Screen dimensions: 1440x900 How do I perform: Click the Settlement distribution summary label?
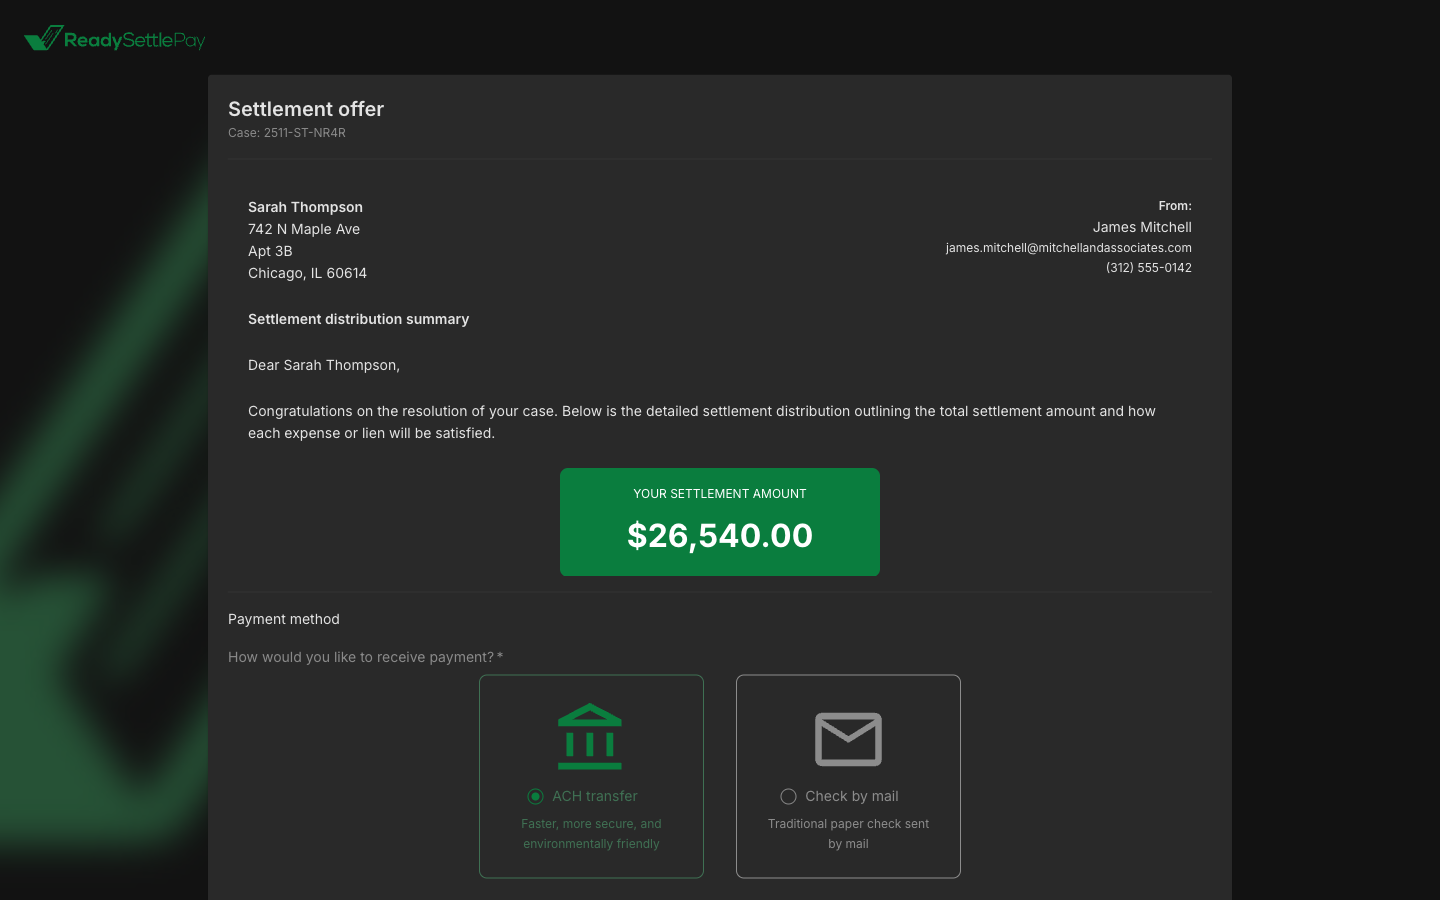(x=358, y=319)
